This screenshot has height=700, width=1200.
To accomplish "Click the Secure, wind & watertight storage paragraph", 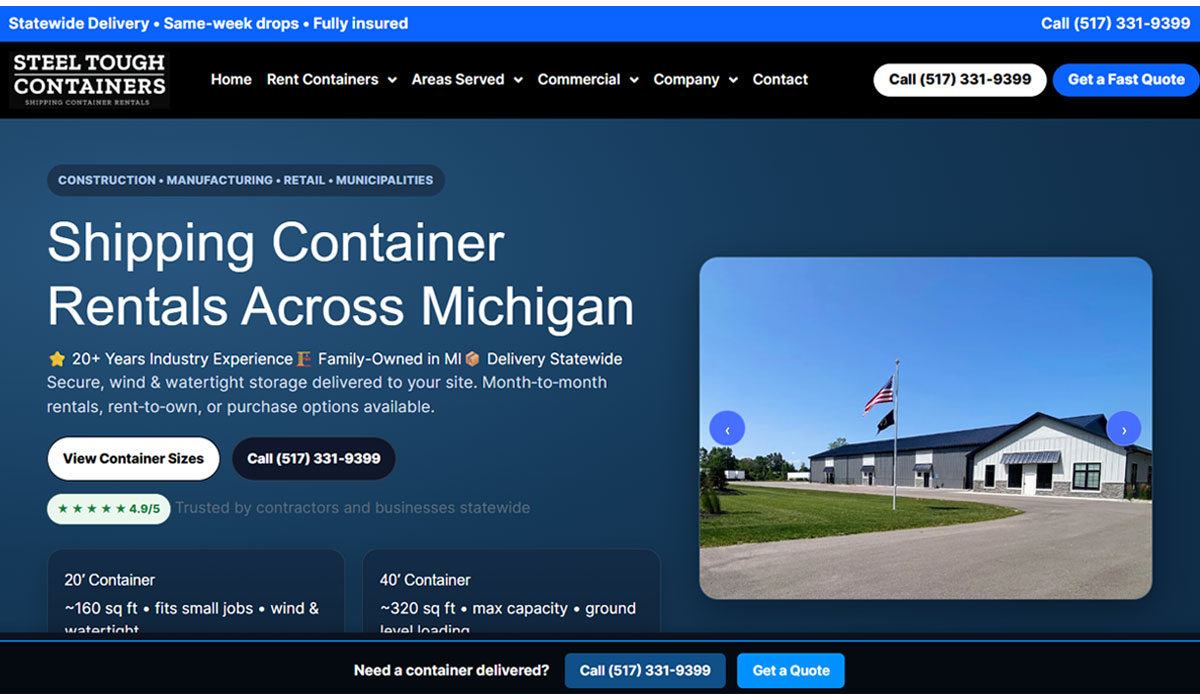I will [x=327, y=395].
